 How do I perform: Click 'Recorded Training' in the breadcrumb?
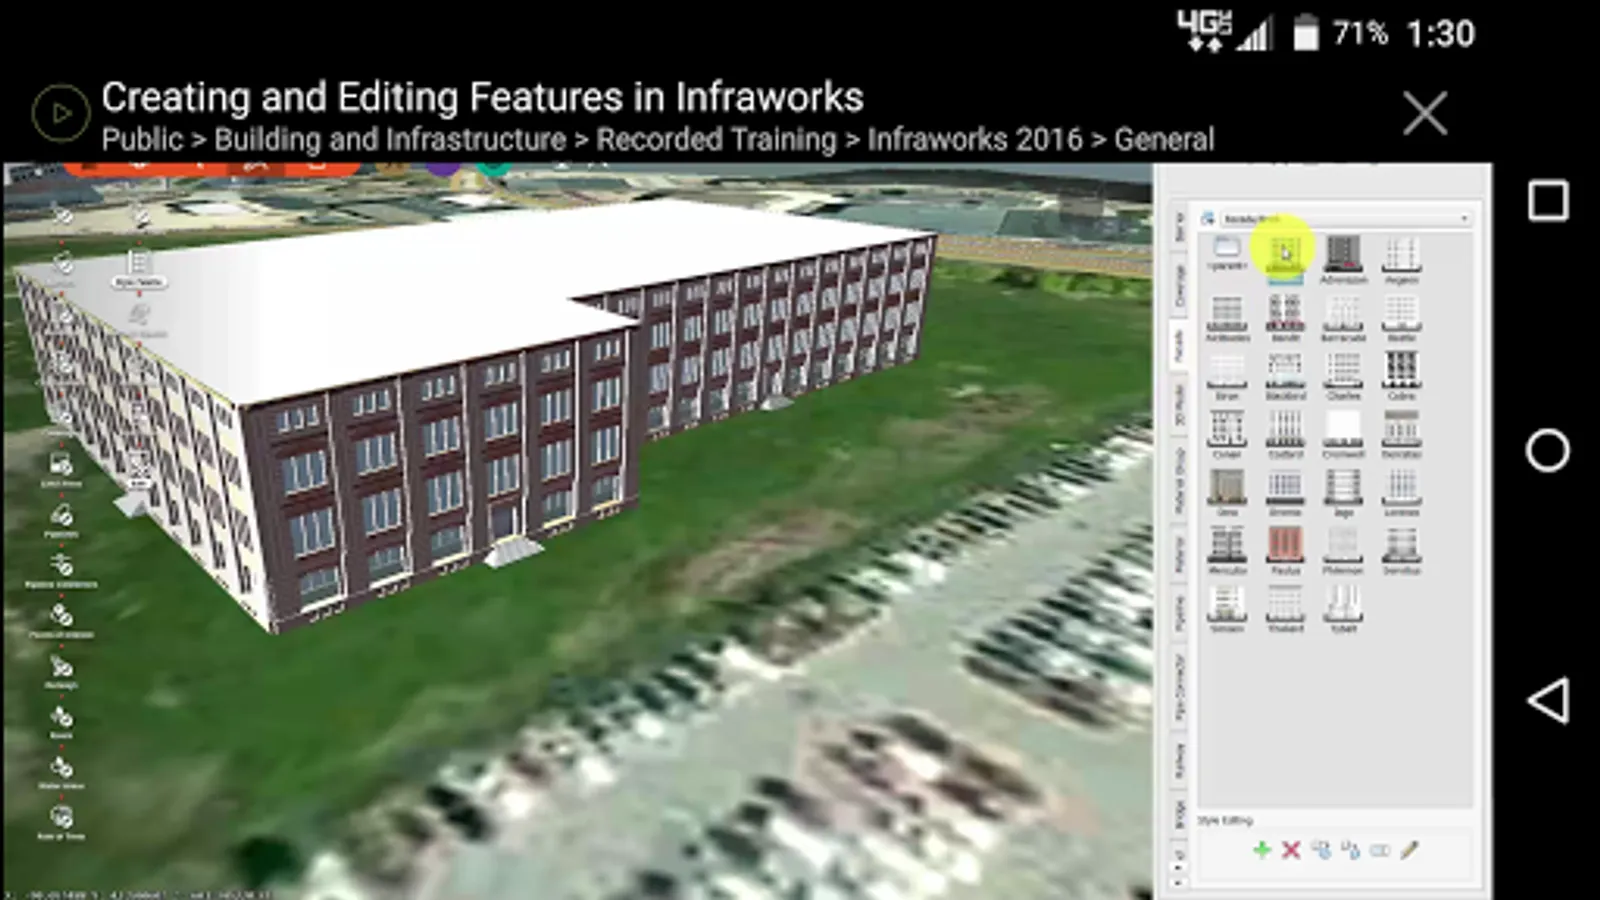[x=716, y=139]
